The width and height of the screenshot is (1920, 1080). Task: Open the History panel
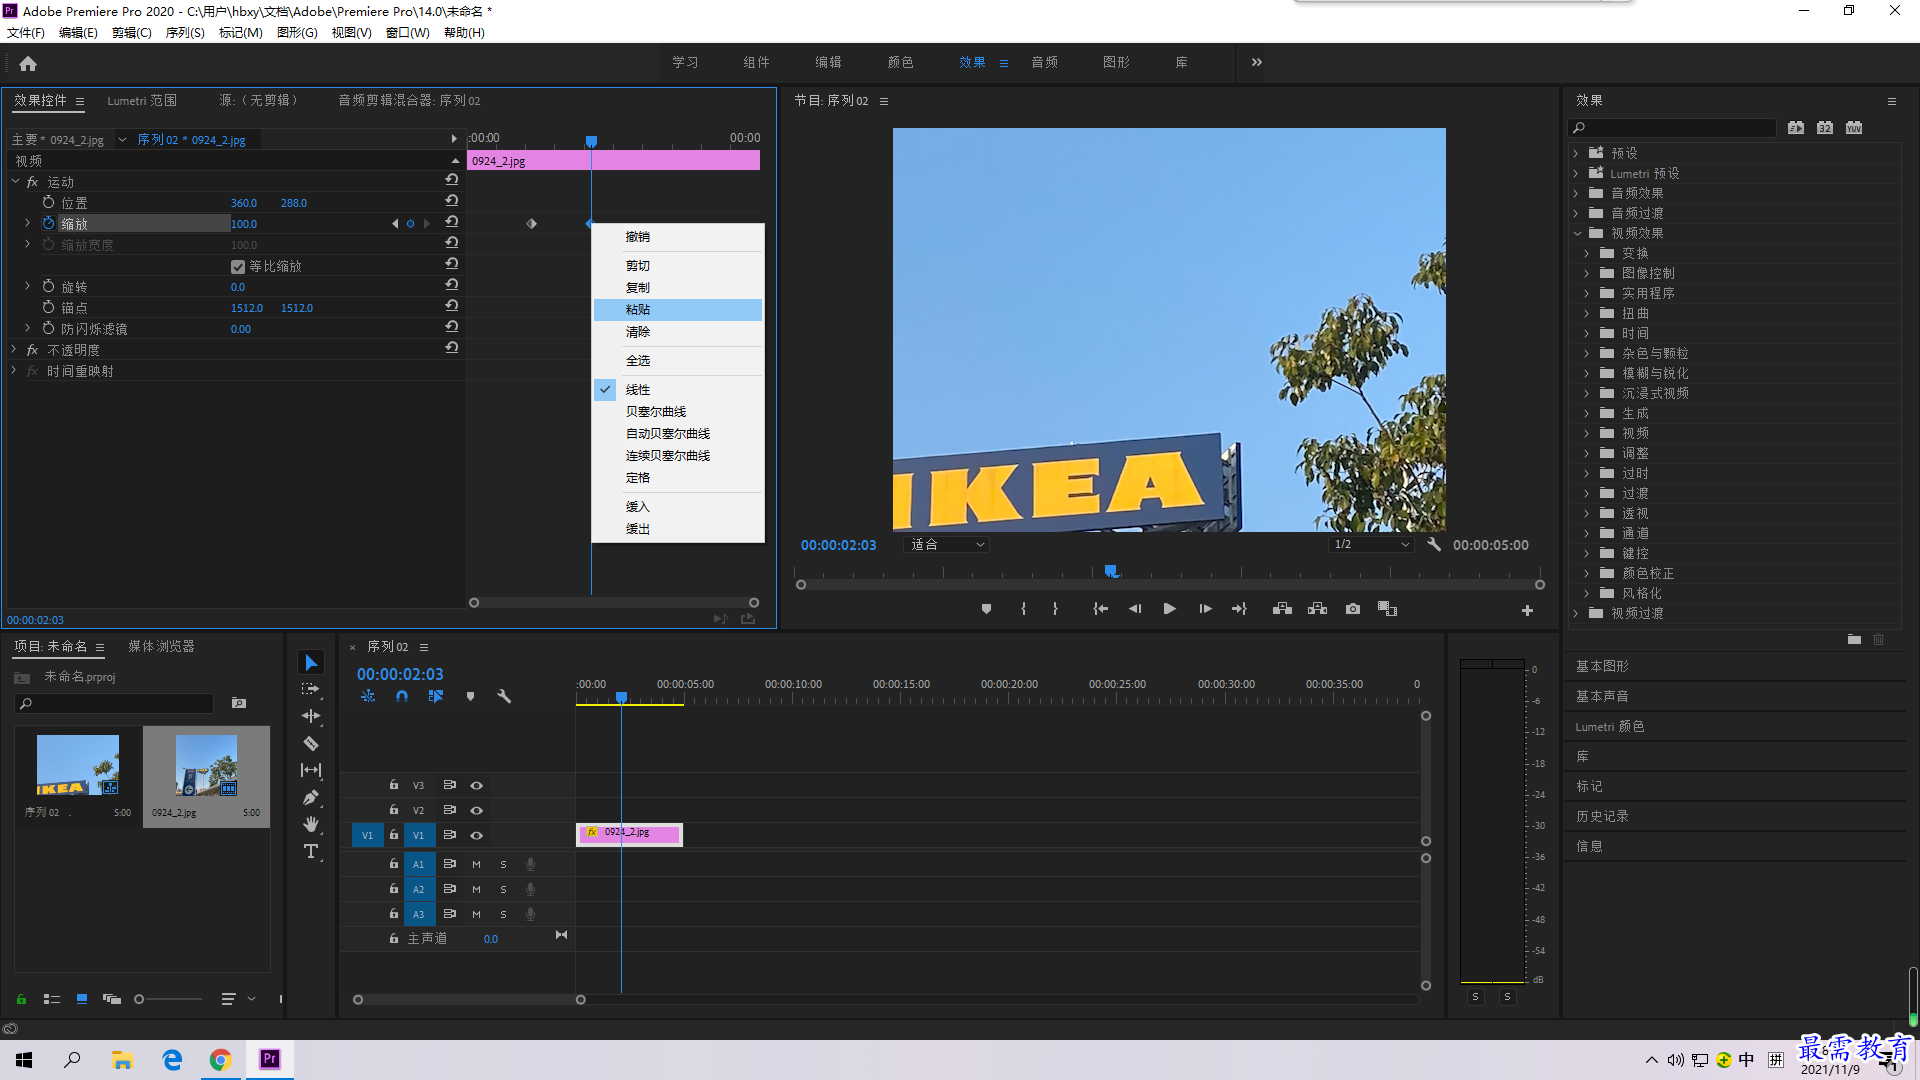[x=1602, y=816]
